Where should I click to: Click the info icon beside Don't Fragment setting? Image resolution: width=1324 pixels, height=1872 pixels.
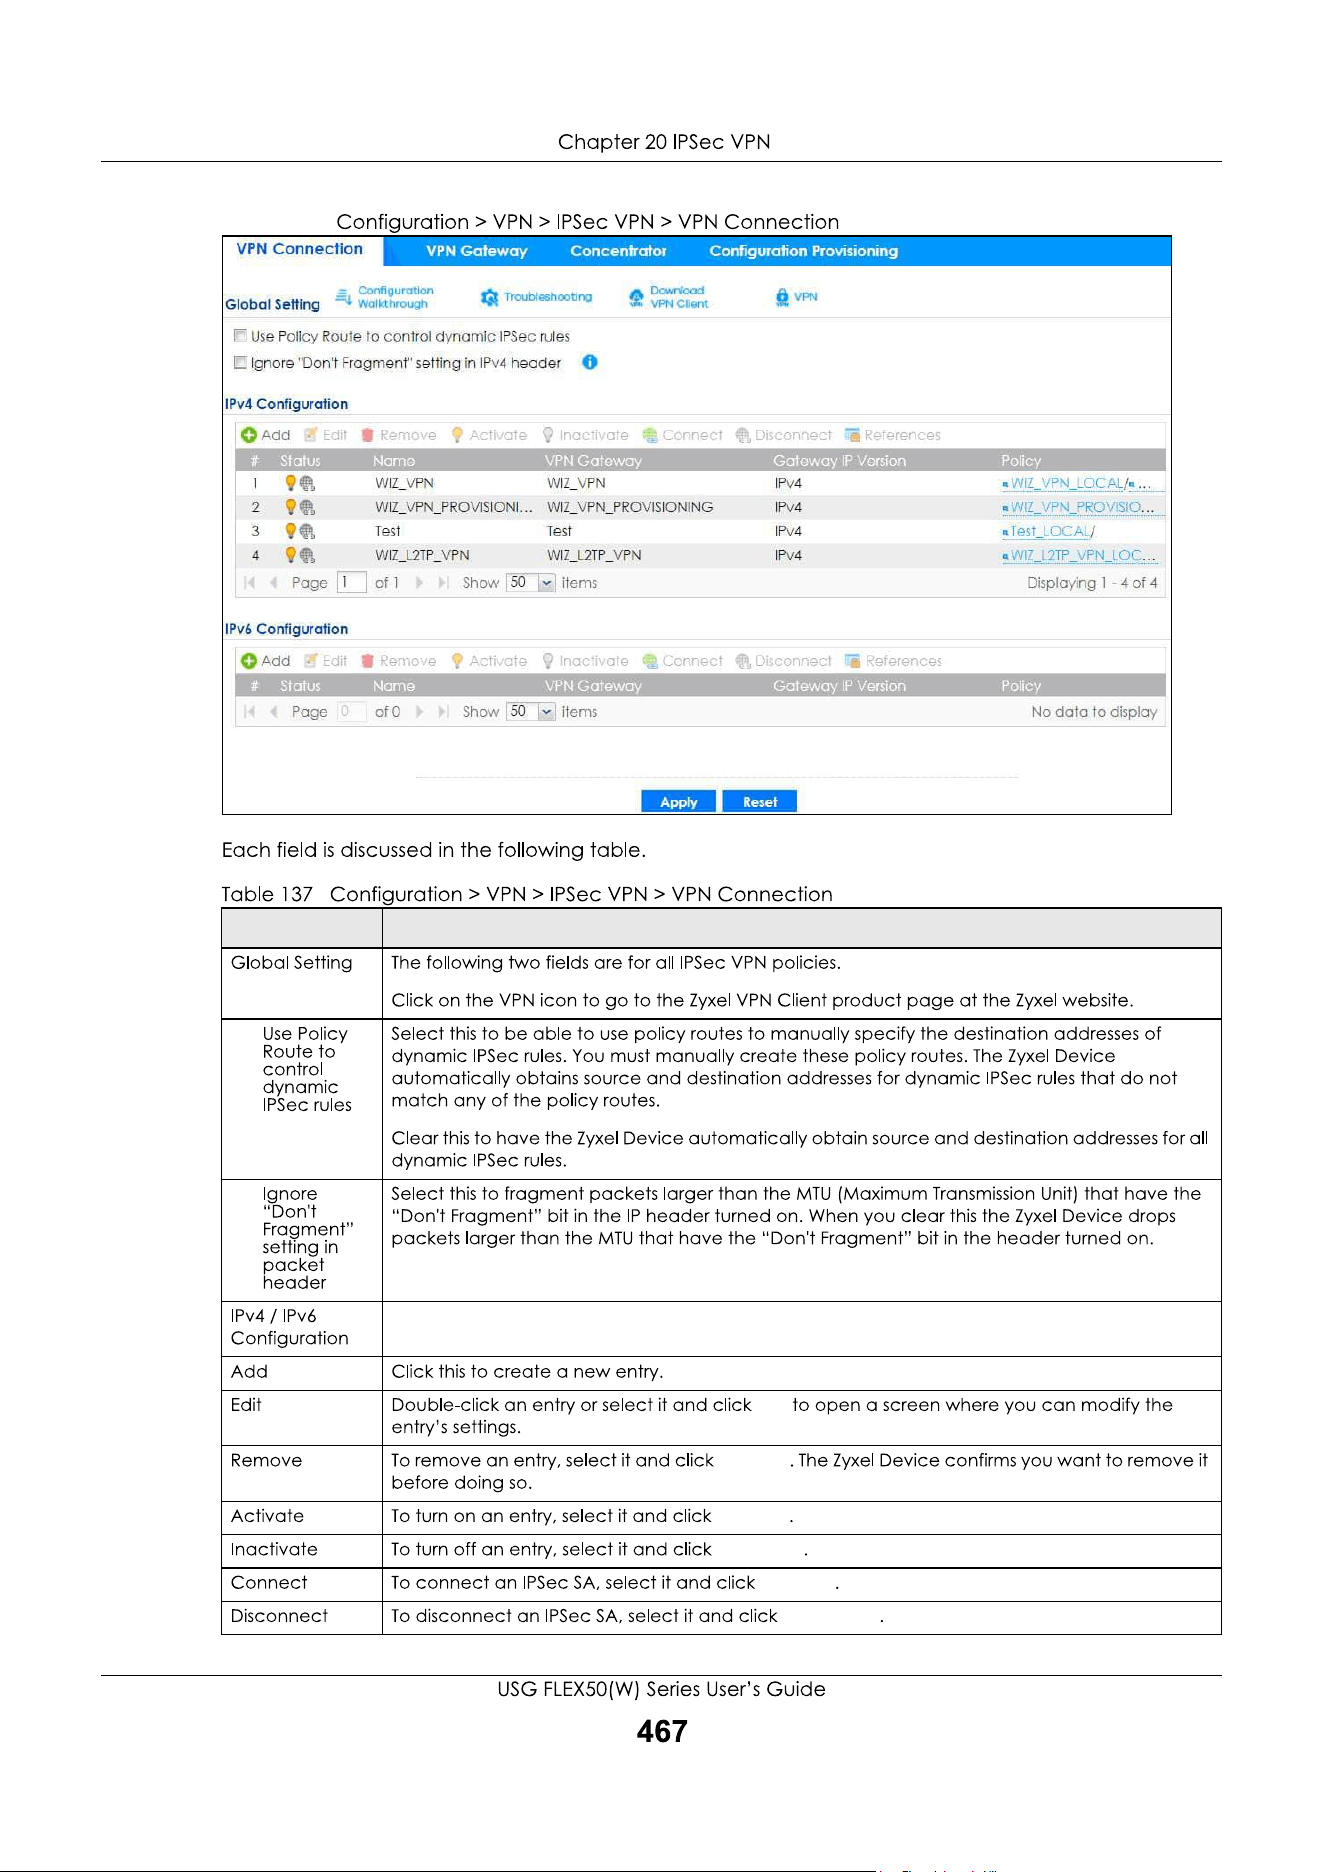pos(590,362)
